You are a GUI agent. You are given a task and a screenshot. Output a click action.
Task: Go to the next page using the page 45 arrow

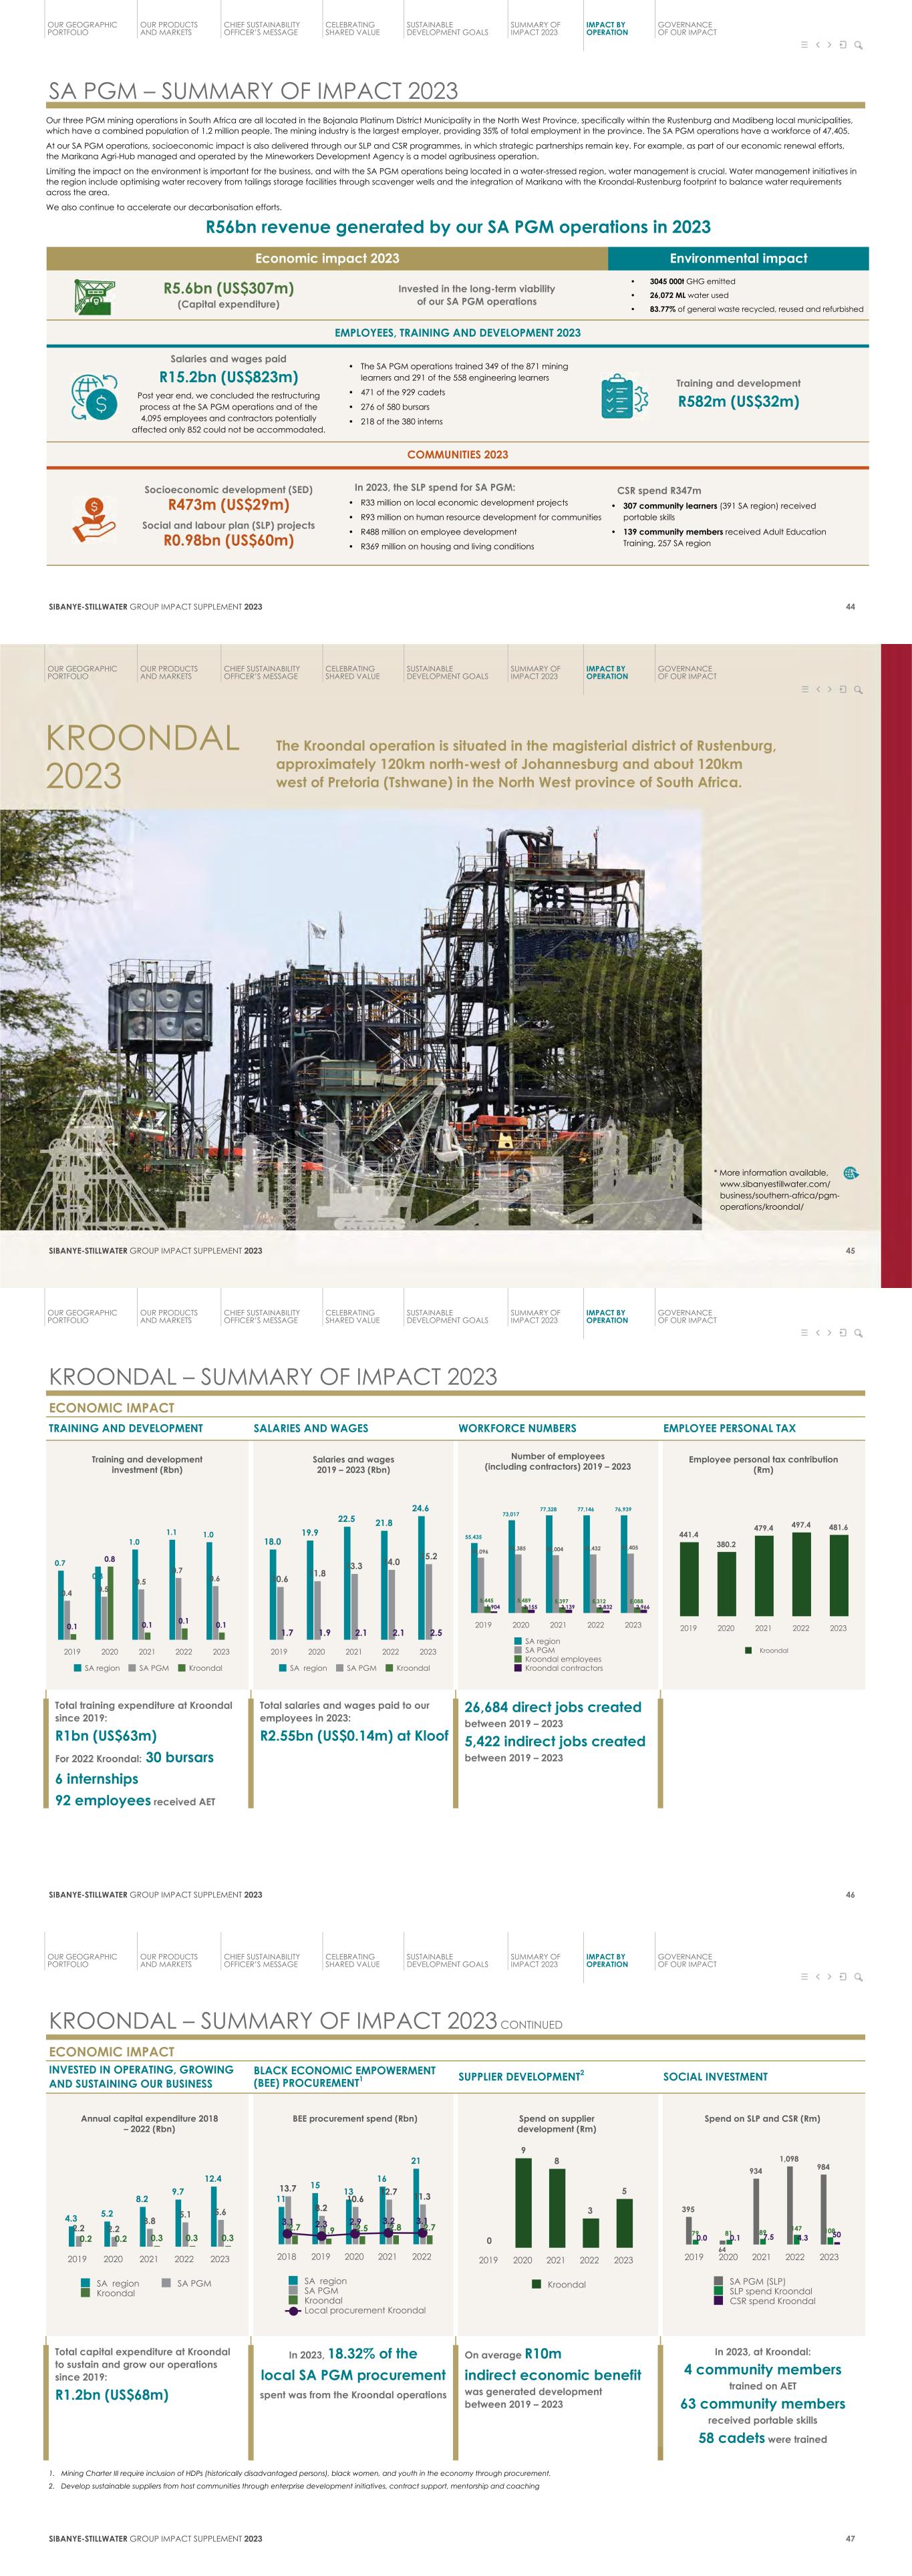[830, 689]
